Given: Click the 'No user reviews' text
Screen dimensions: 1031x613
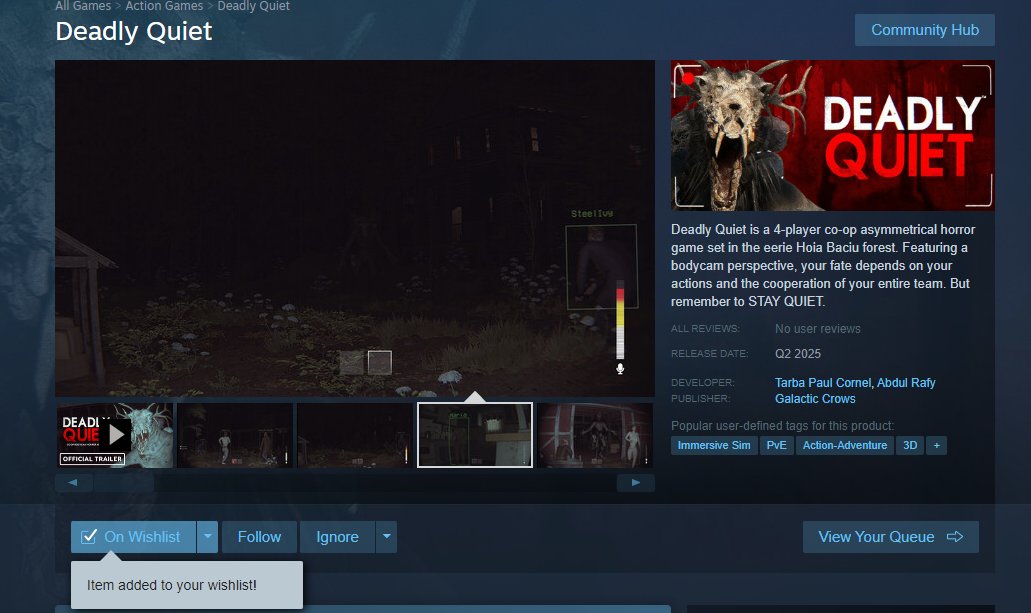Looking at the screenshot, I should [817, 329].
